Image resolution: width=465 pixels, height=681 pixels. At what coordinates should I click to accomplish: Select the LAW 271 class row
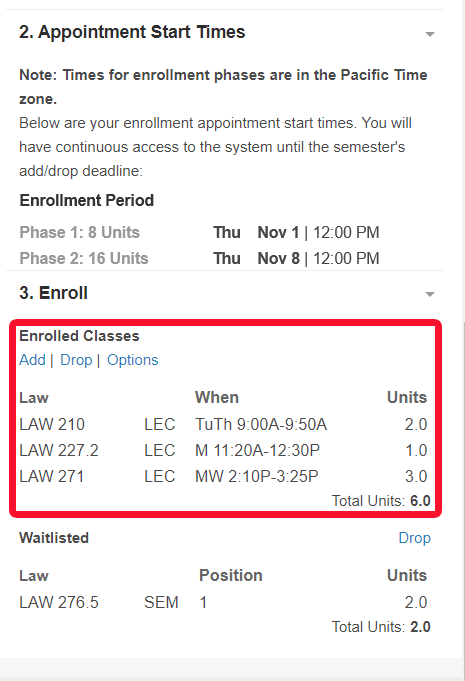223,476
